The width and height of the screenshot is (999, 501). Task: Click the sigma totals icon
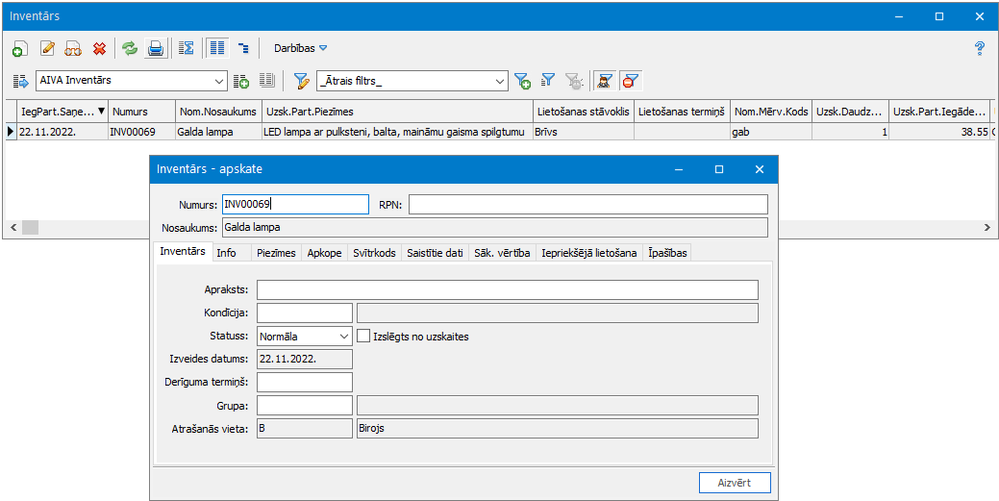click(x=186, y=48)
